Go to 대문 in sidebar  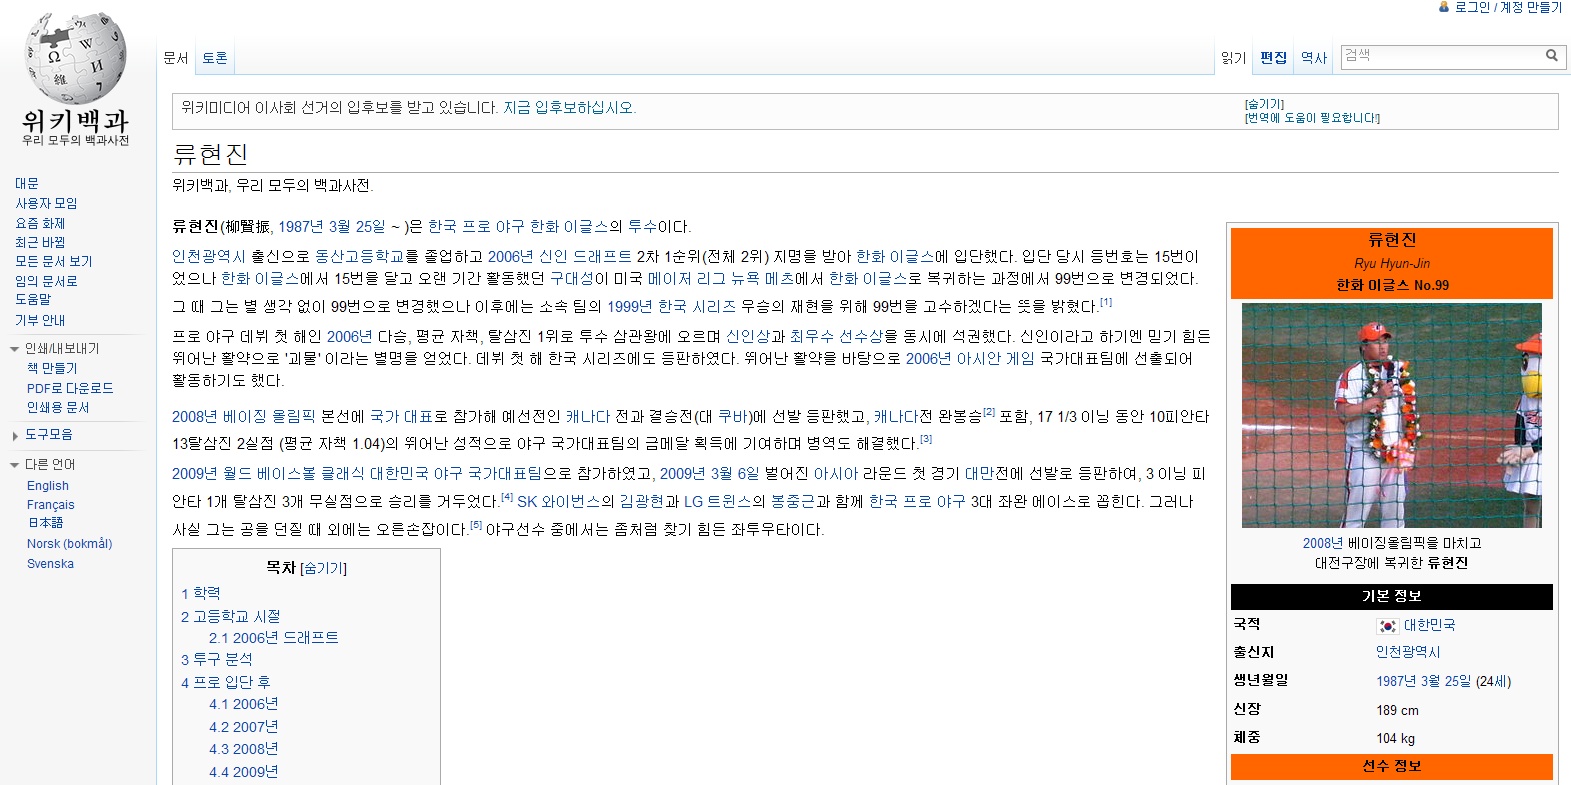click(27, 184)
